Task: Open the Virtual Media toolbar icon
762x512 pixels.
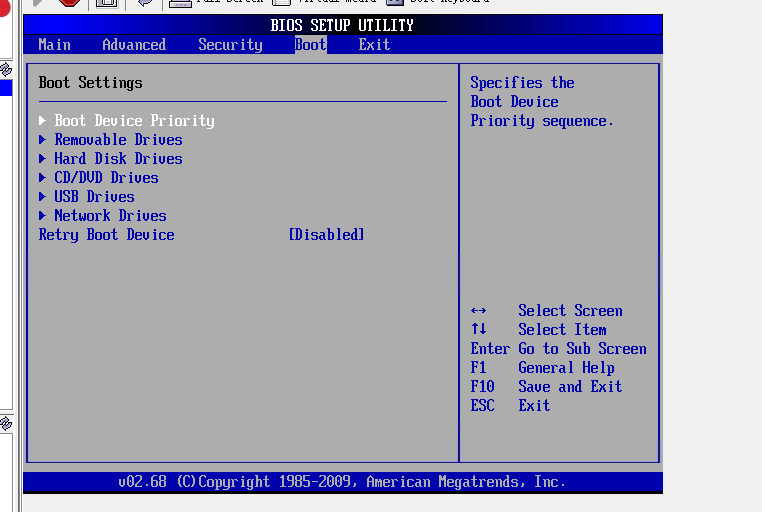Action: tap(283, 3)
